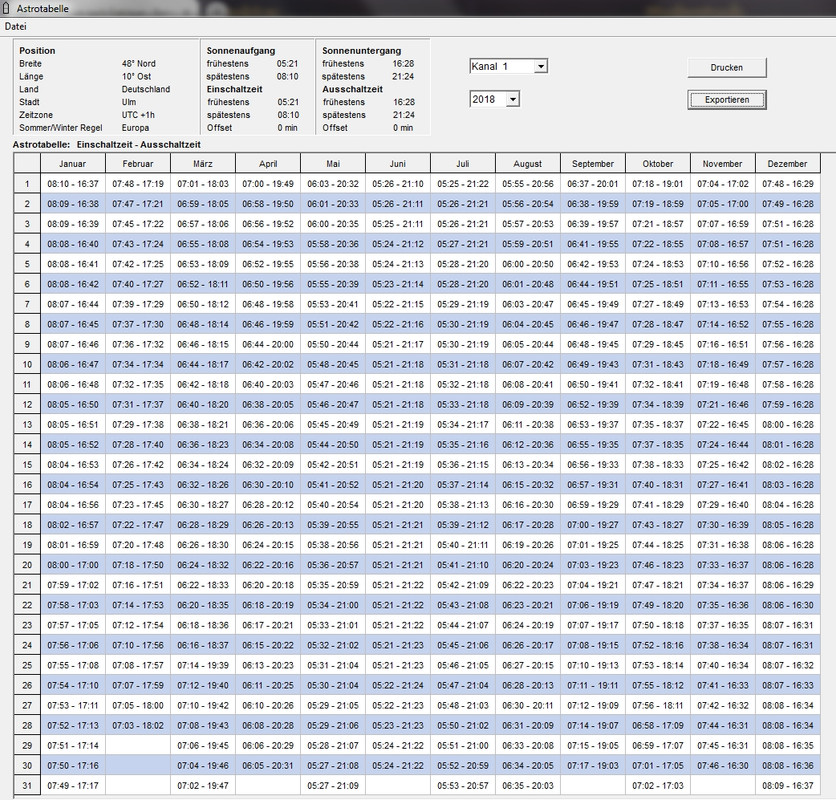Select row header for day 15
The width and height of the screenshot is (836, 800).
(27, 465)
